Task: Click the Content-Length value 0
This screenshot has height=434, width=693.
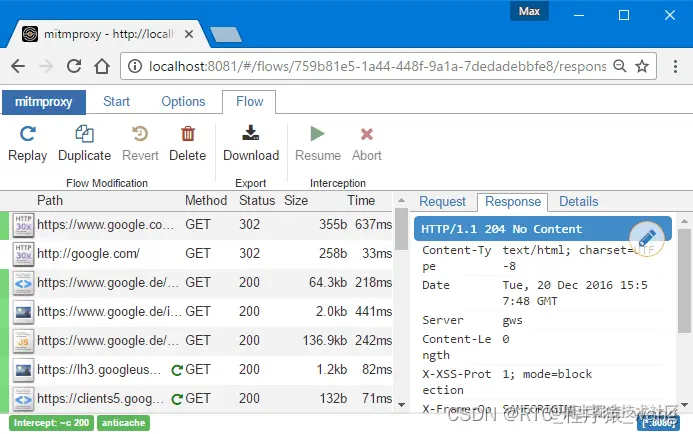Action: 506,339
